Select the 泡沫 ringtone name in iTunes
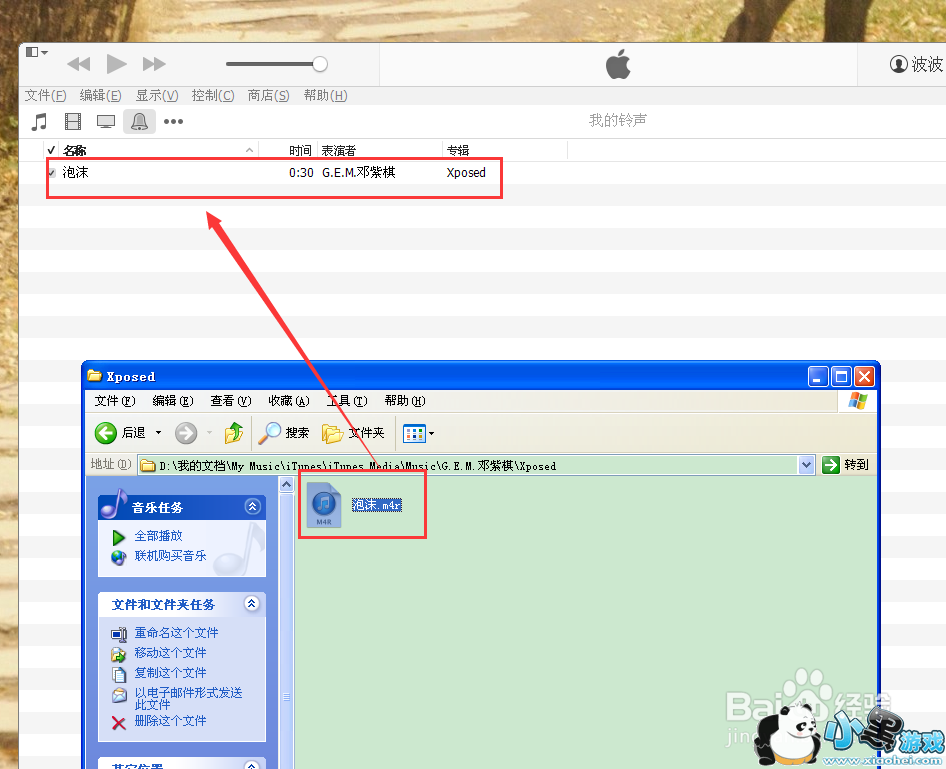 pyautogui.click(x=75, y=172)
